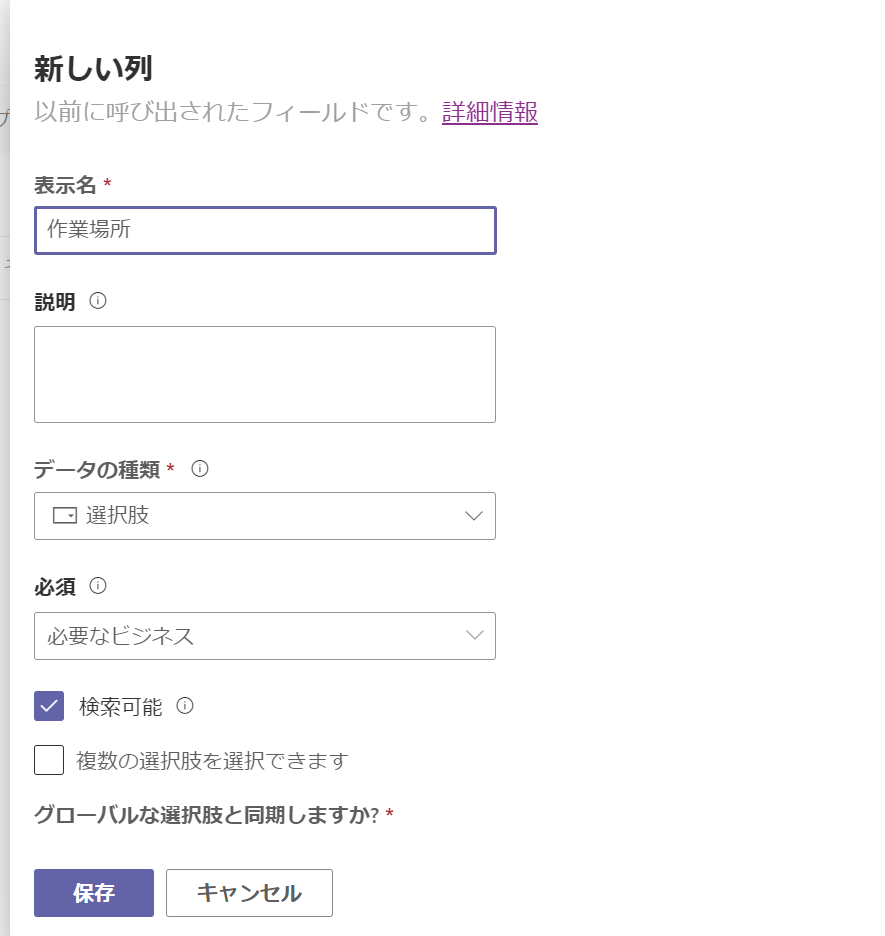
Task: Click the info icon beside データの種類
Action: pos(200,468)
